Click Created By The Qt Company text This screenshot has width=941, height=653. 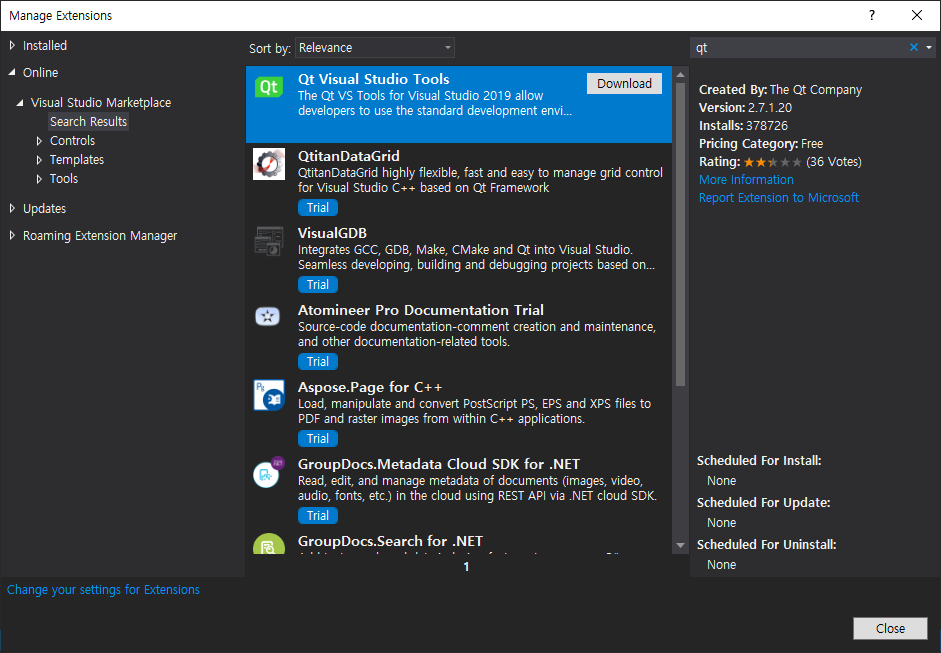[780, 89]
